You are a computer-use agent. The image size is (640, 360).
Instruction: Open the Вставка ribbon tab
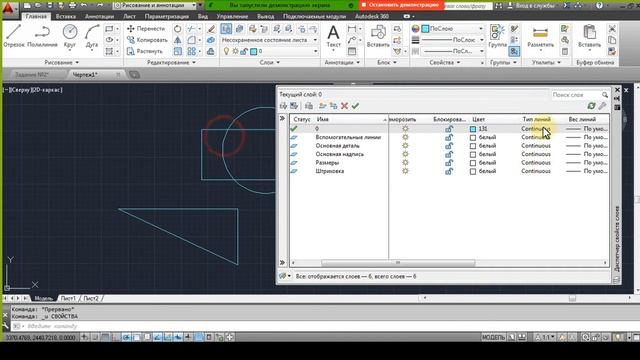(66, 16)
